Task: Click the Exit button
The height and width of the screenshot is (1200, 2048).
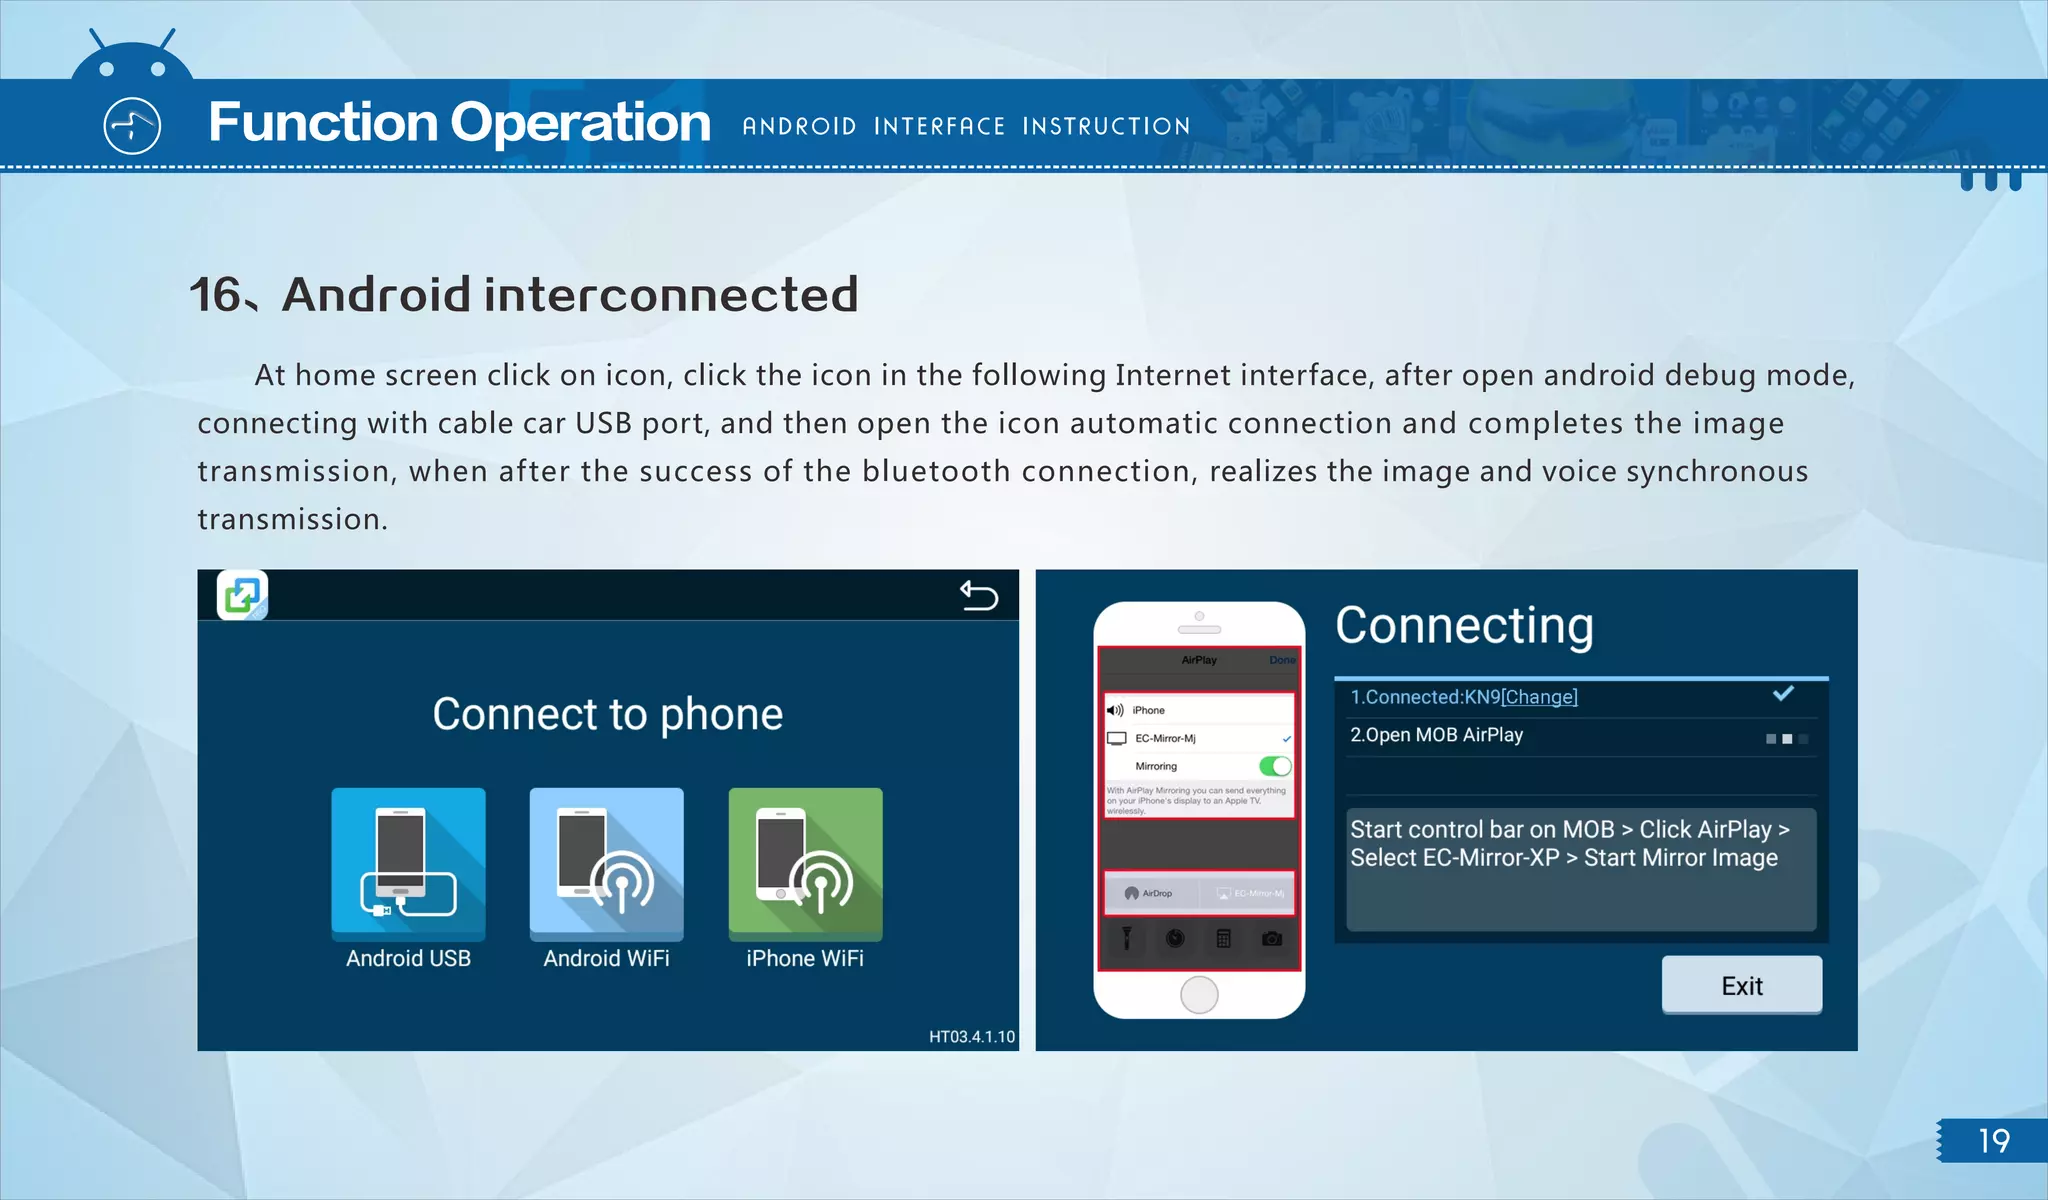Action: (1741, 985)
